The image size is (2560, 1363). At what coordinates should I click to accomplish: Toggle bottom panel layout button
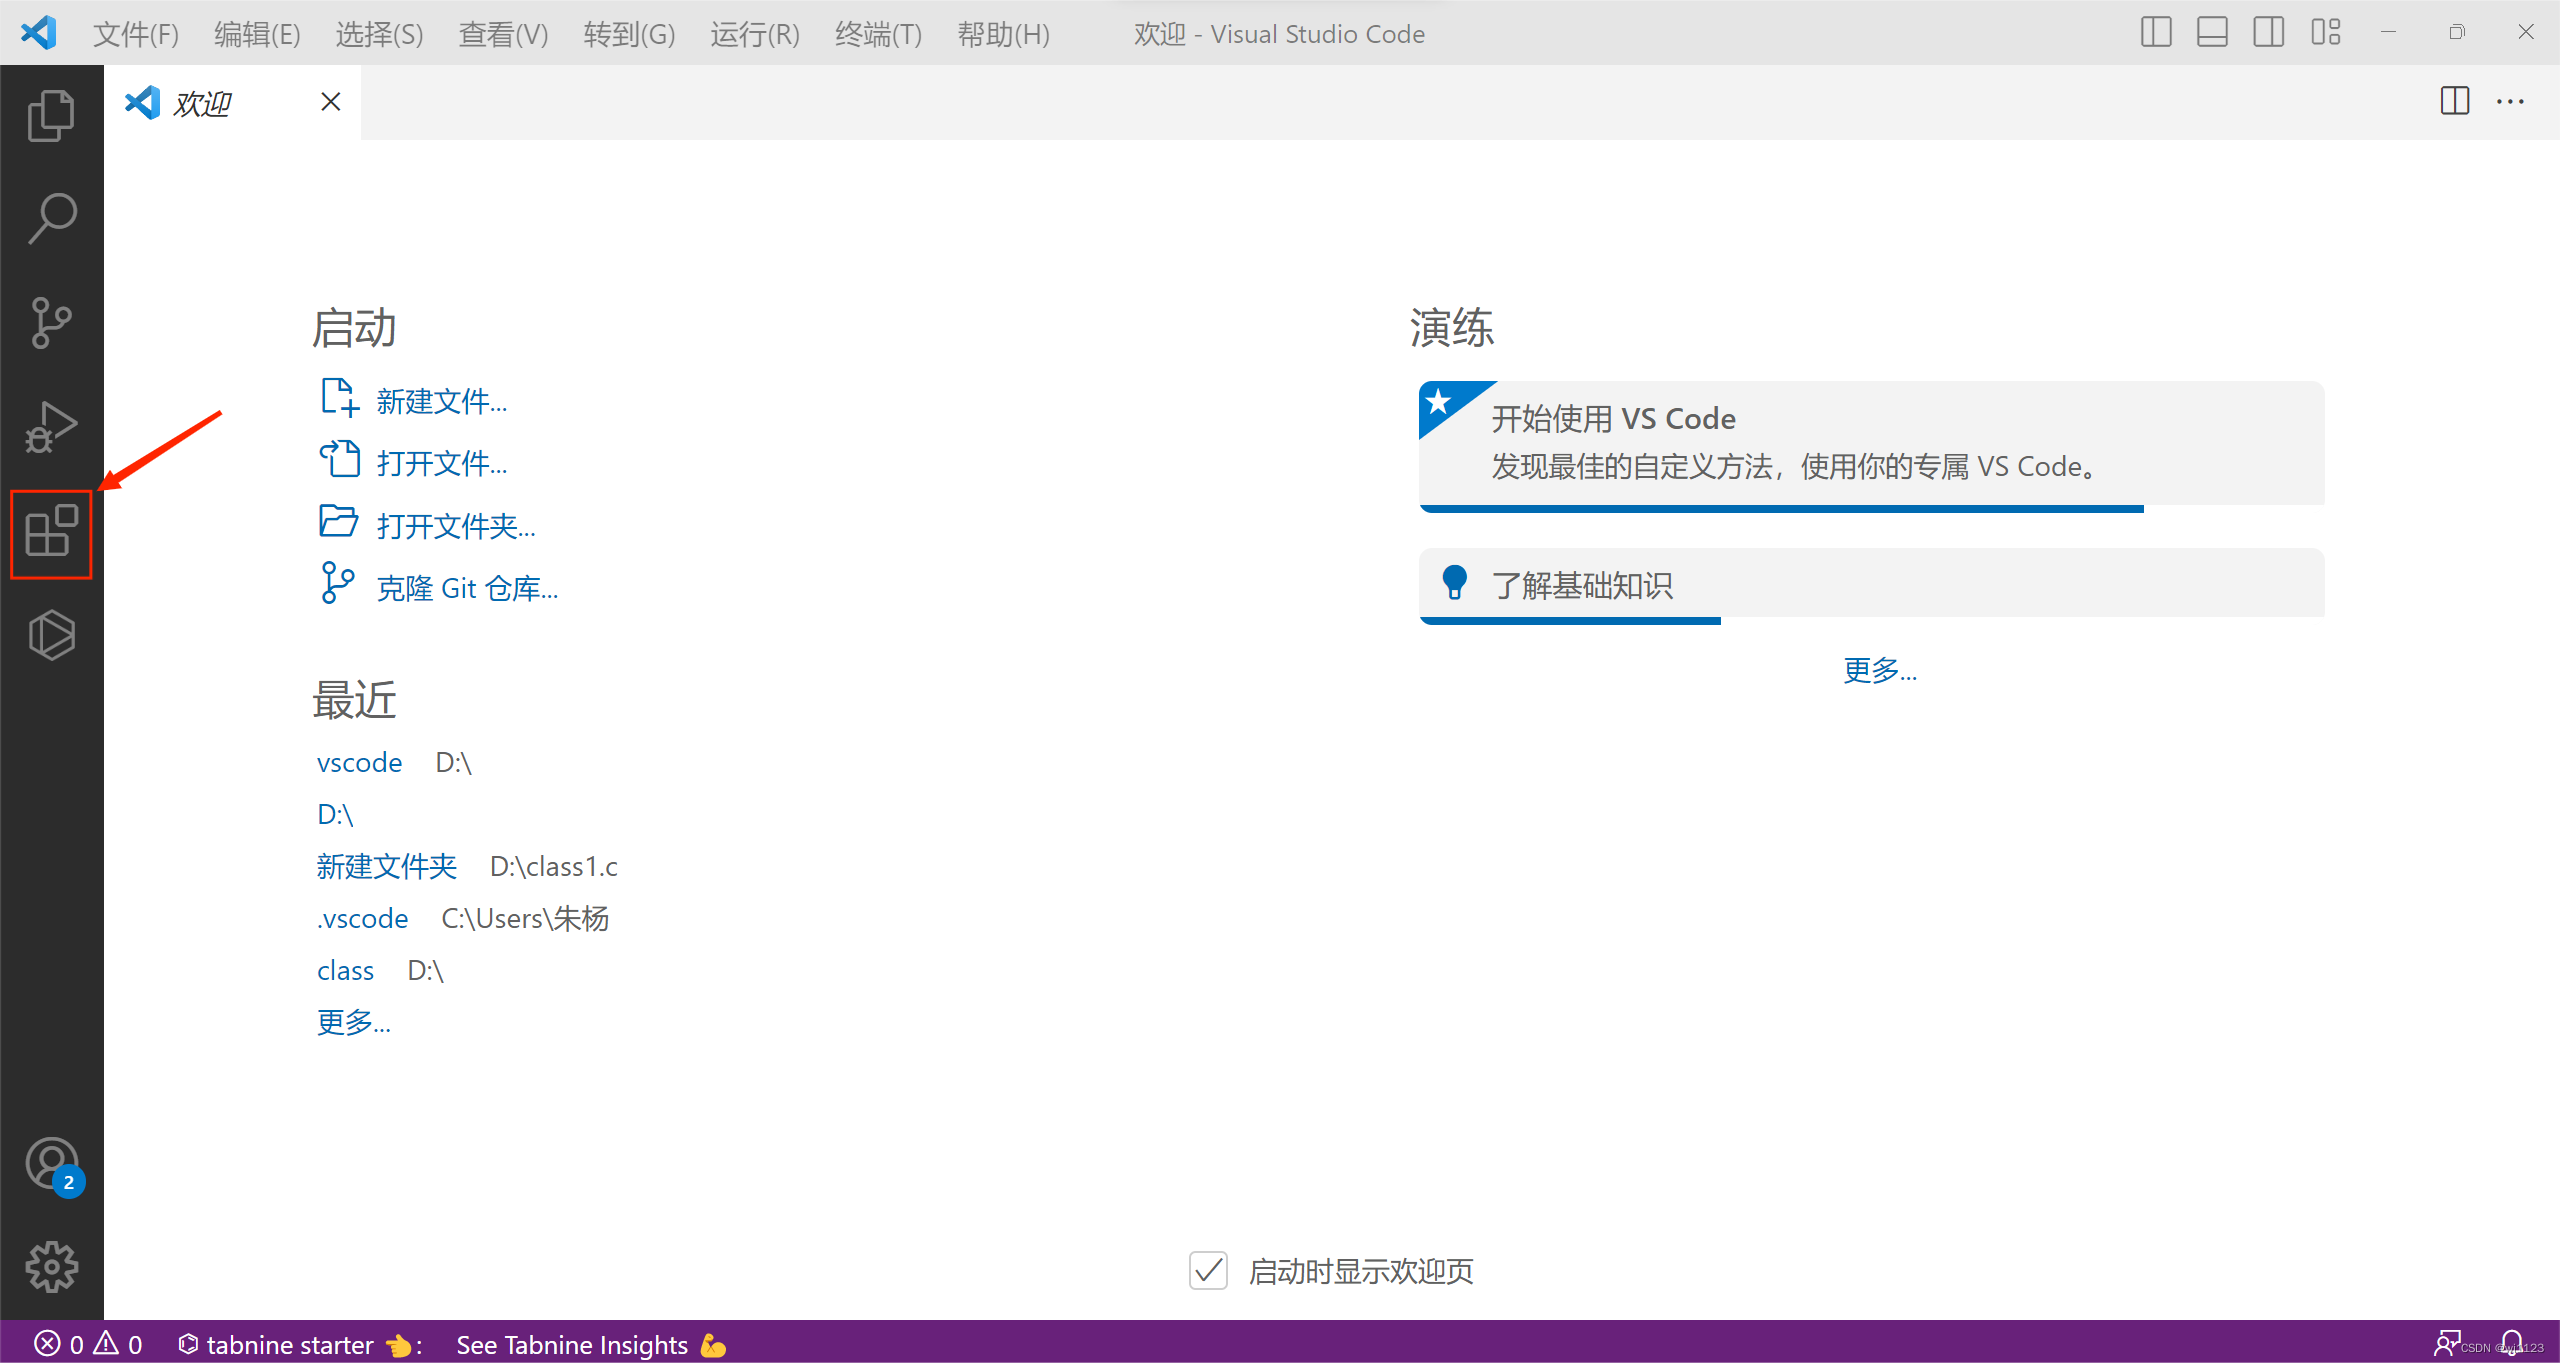(x=2212, y=33)
